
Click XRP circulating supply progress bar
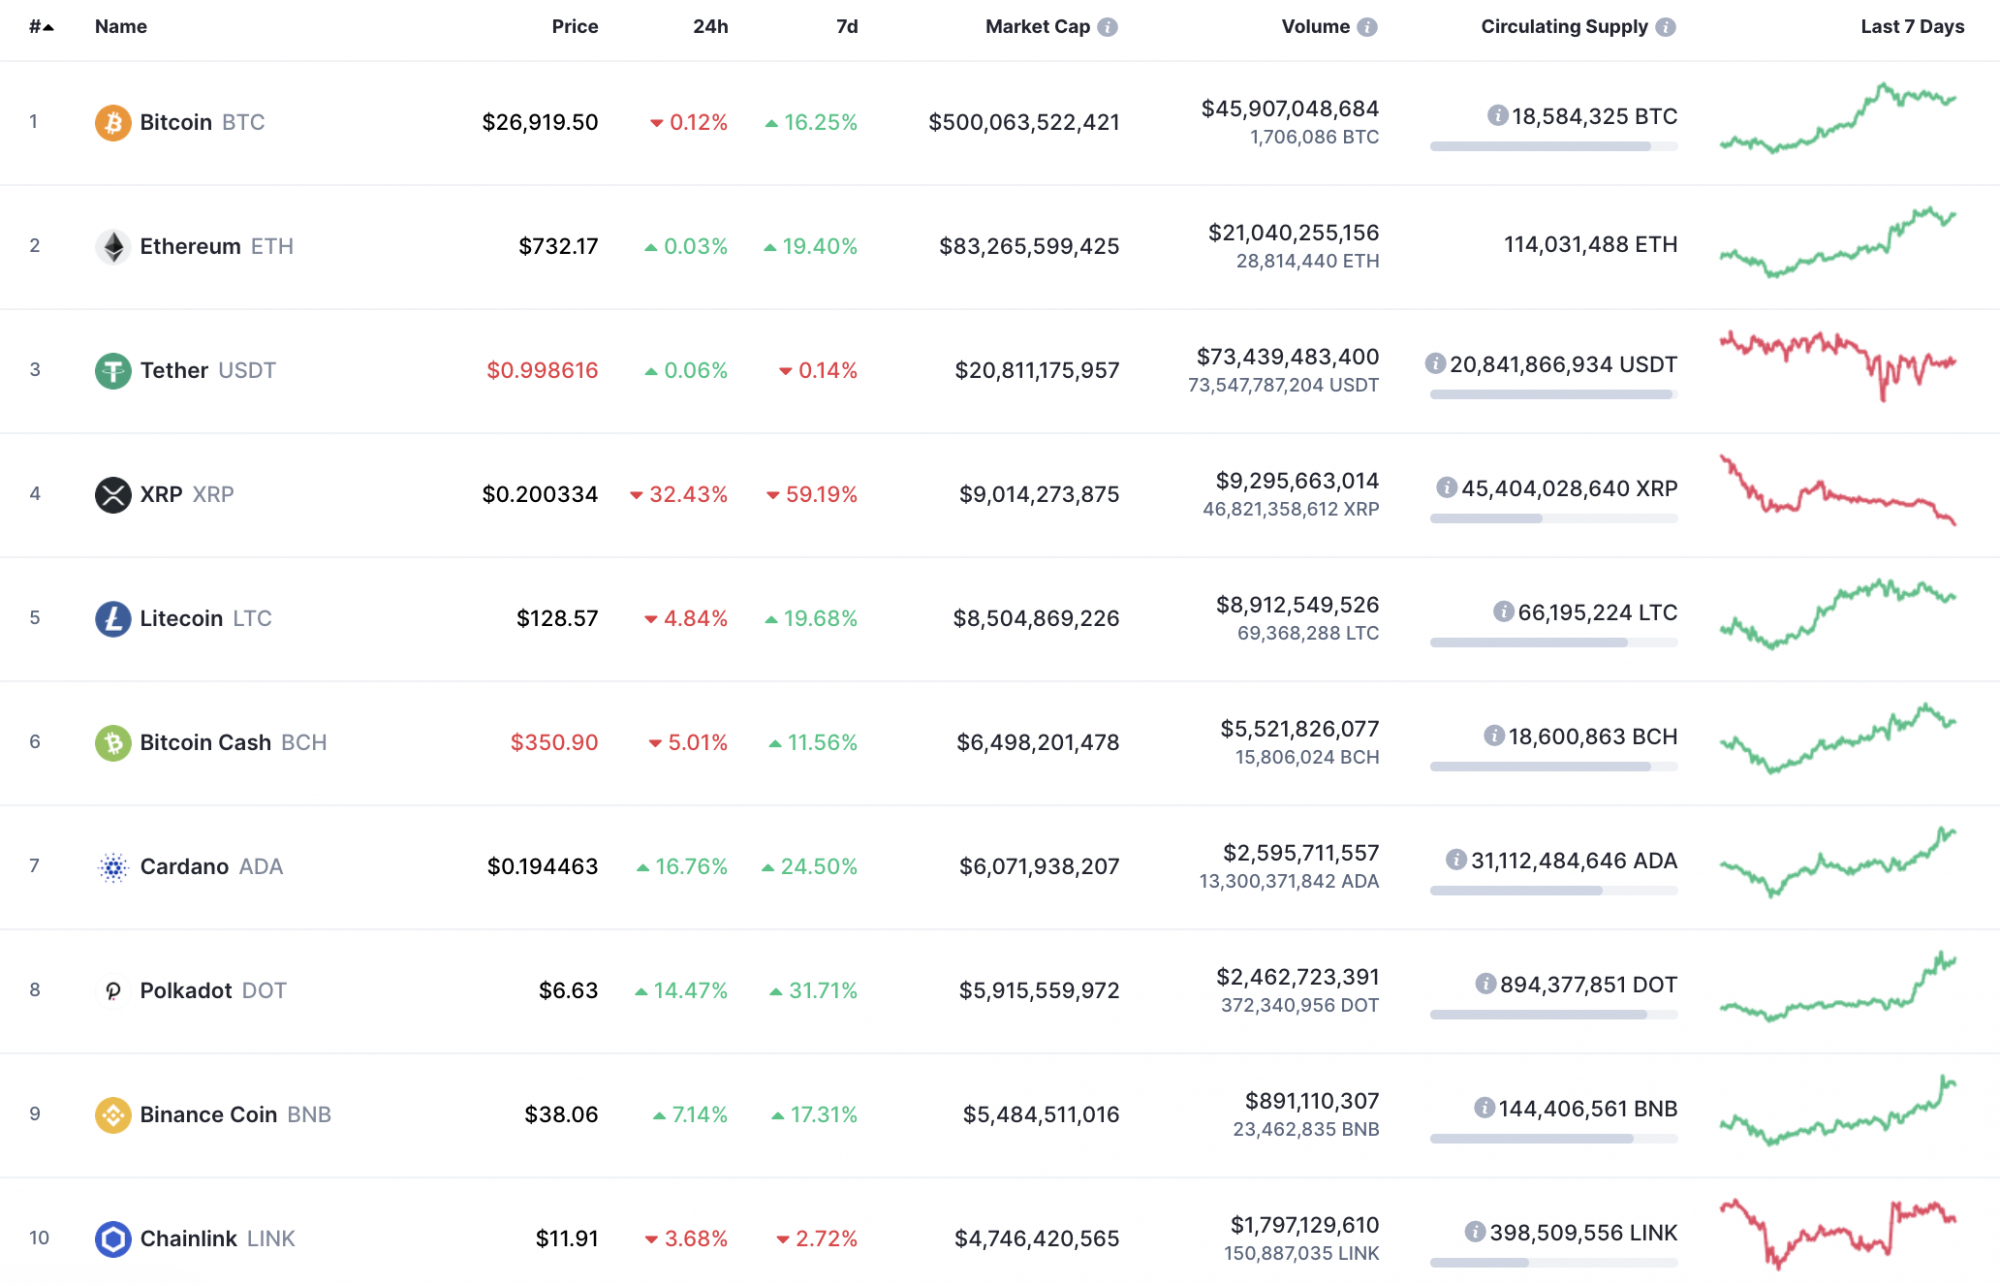pyautogui.click(x=1554, y=519)
